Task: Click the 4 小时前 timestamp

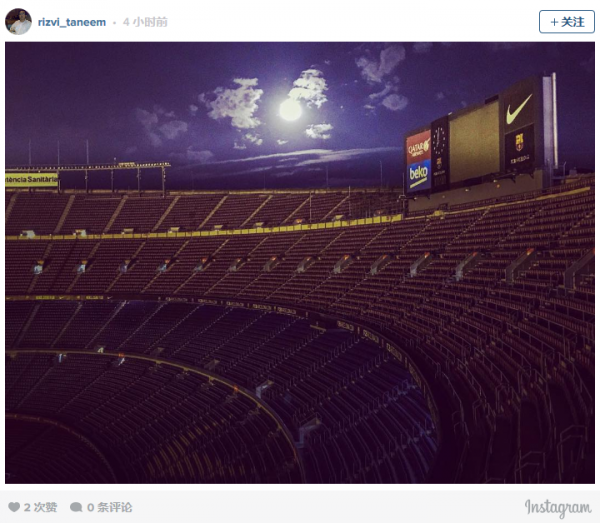Action: click(145, 22)
